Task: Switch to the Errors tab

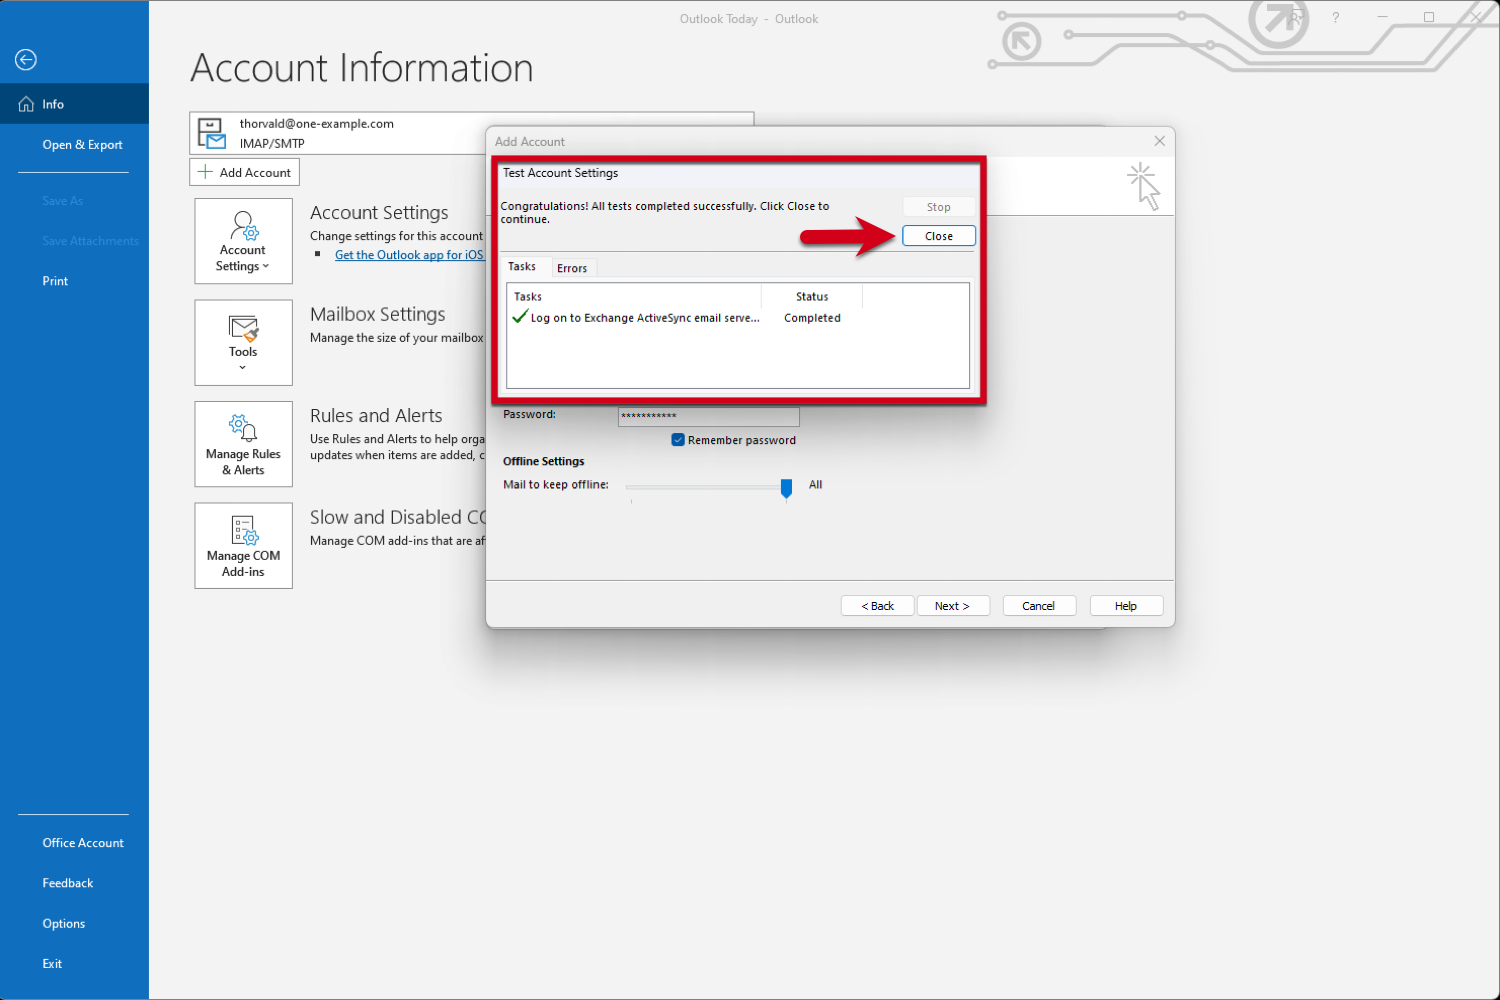Action: (x=572, y=268)
